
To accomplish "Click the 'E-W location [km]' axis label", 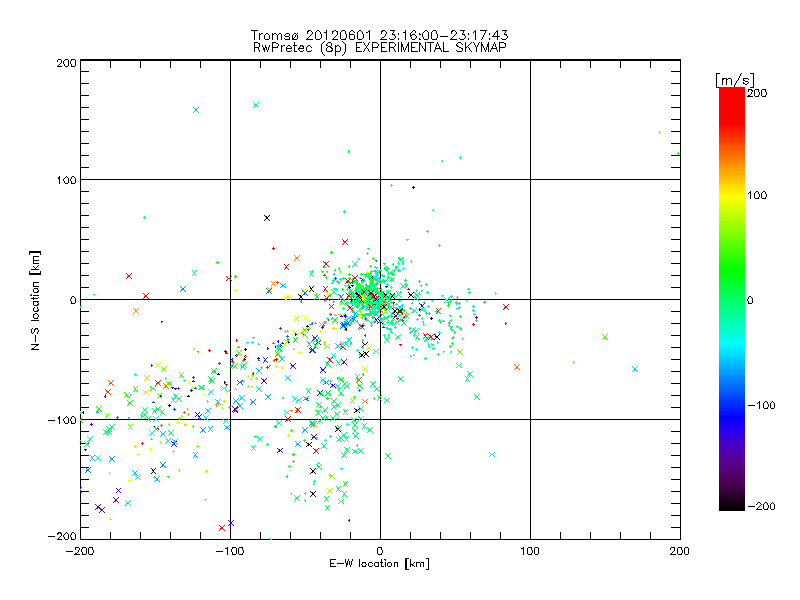I will pyautogui.click(x=379, y=563).
